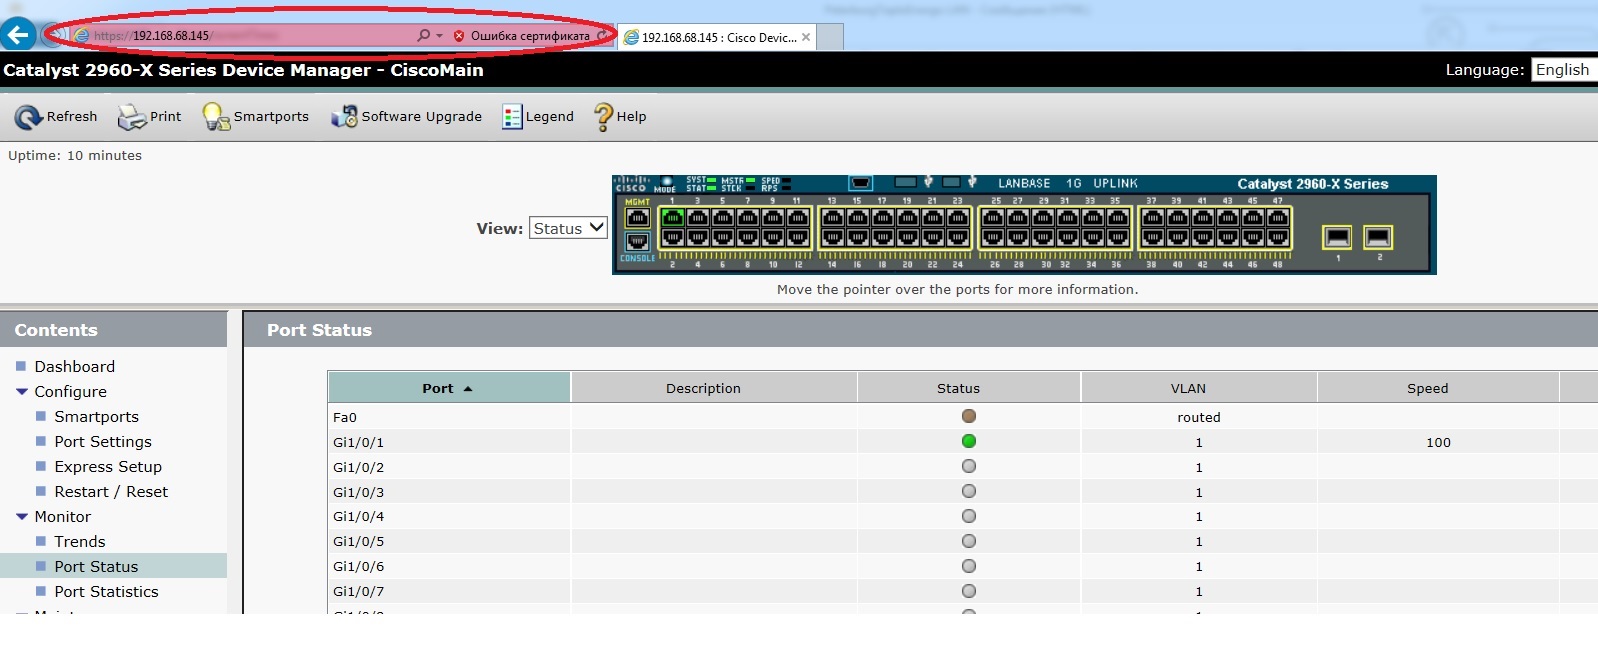Click the red certificate error icon
The height and width of the screenshot is (651, 1598).
tap(459, 36)
